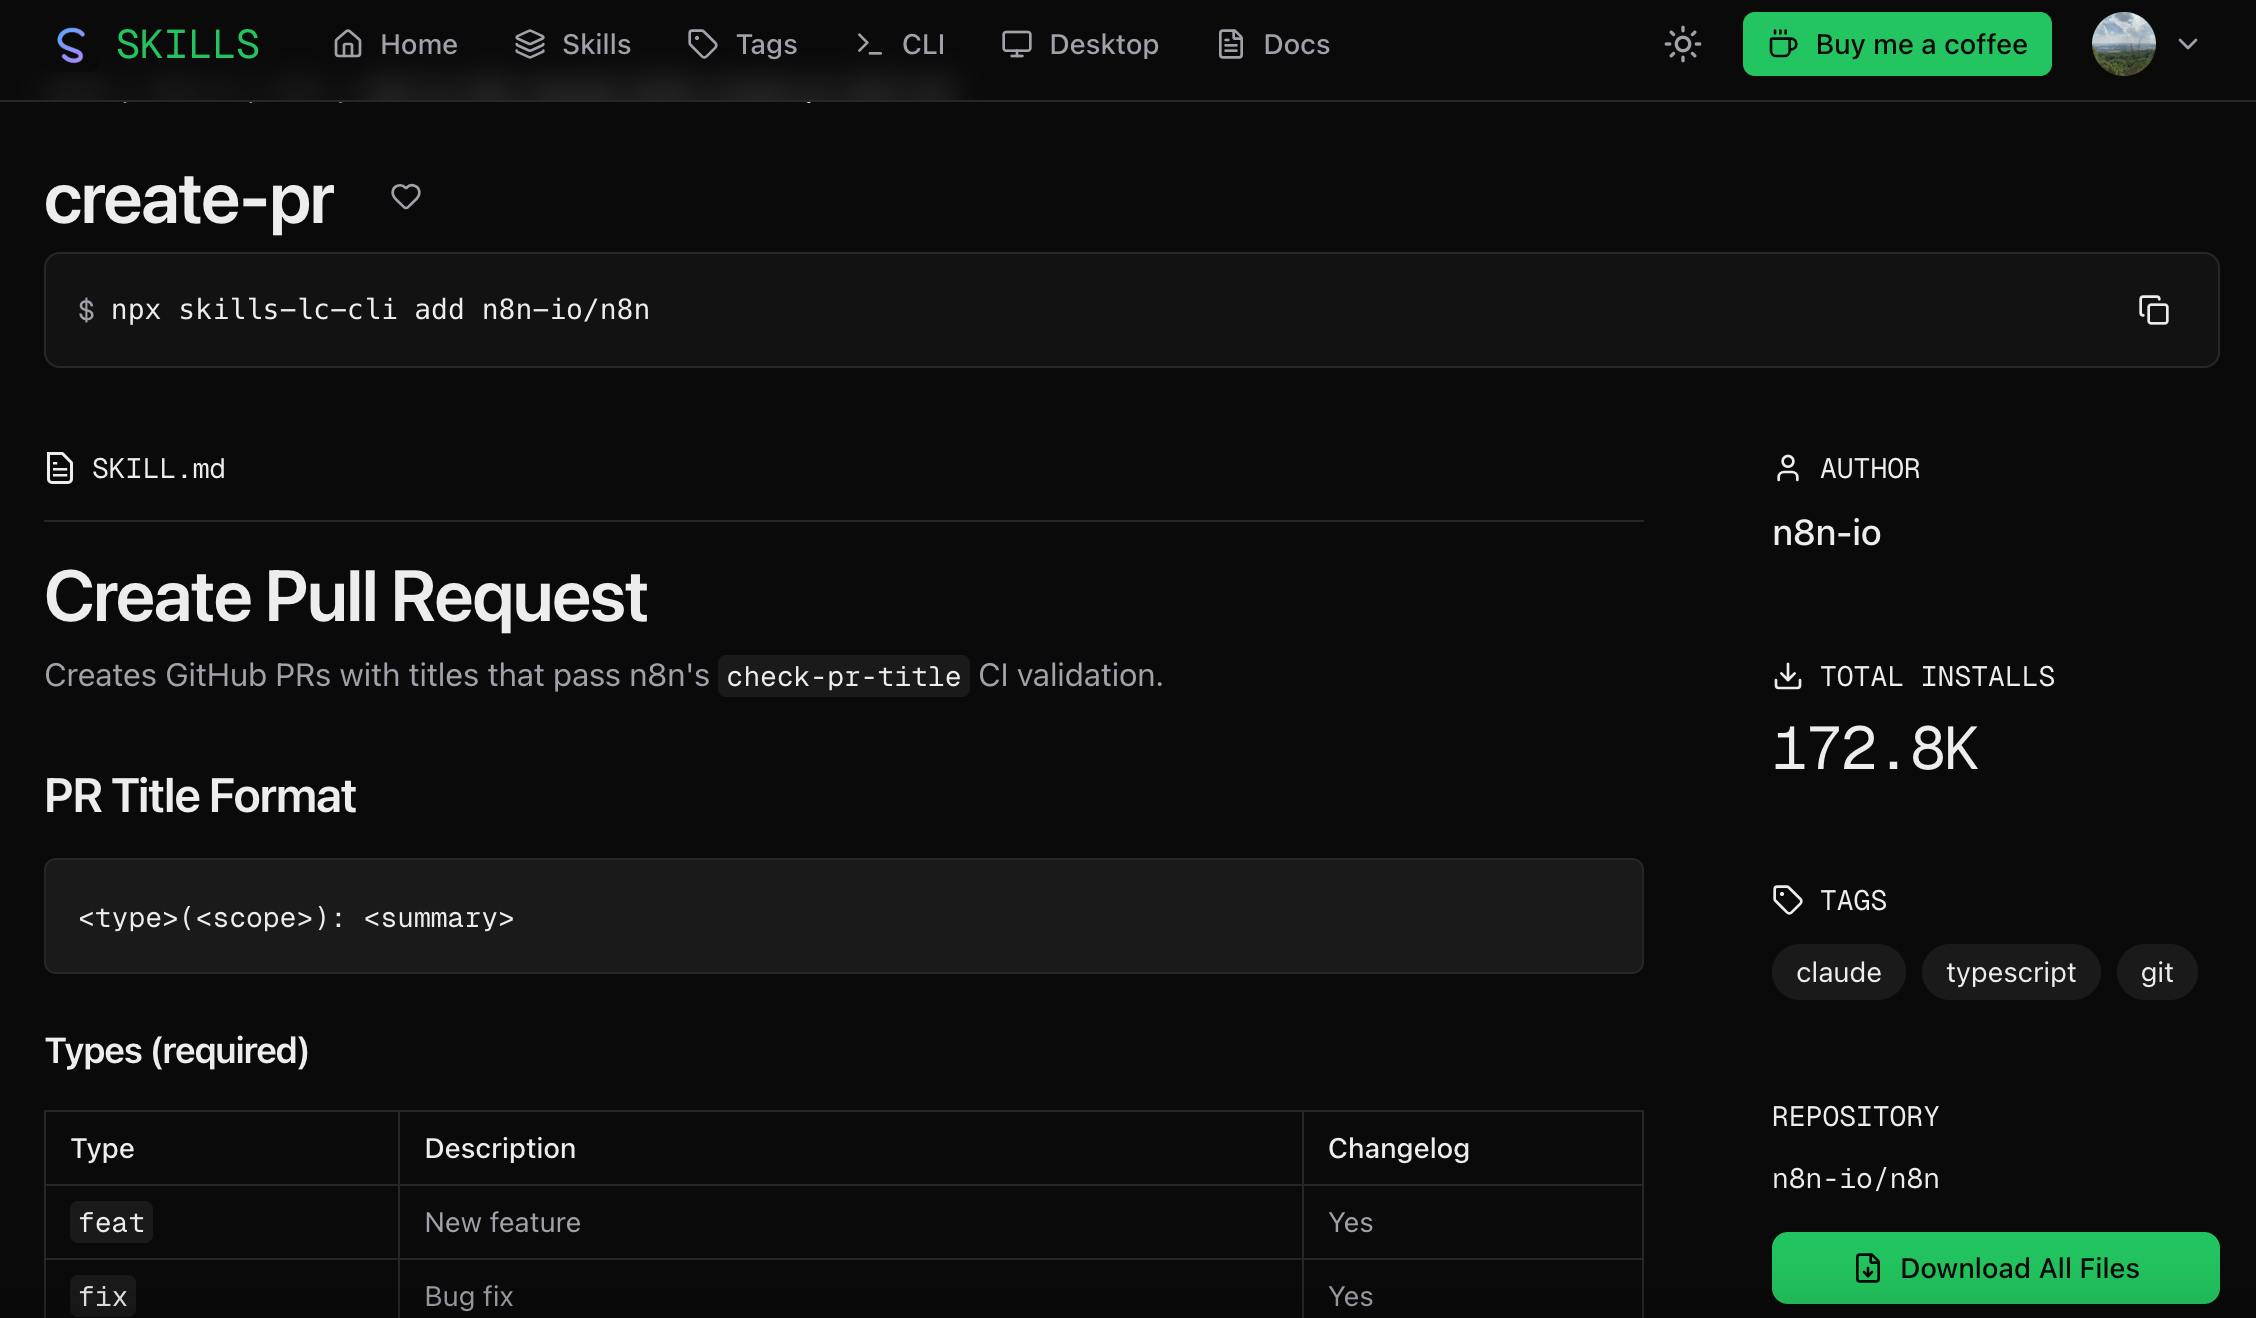Open the n8n-io/n8n repository link
Viewport: 2256px width, 1318px height.
[x=1855, y=1178]
